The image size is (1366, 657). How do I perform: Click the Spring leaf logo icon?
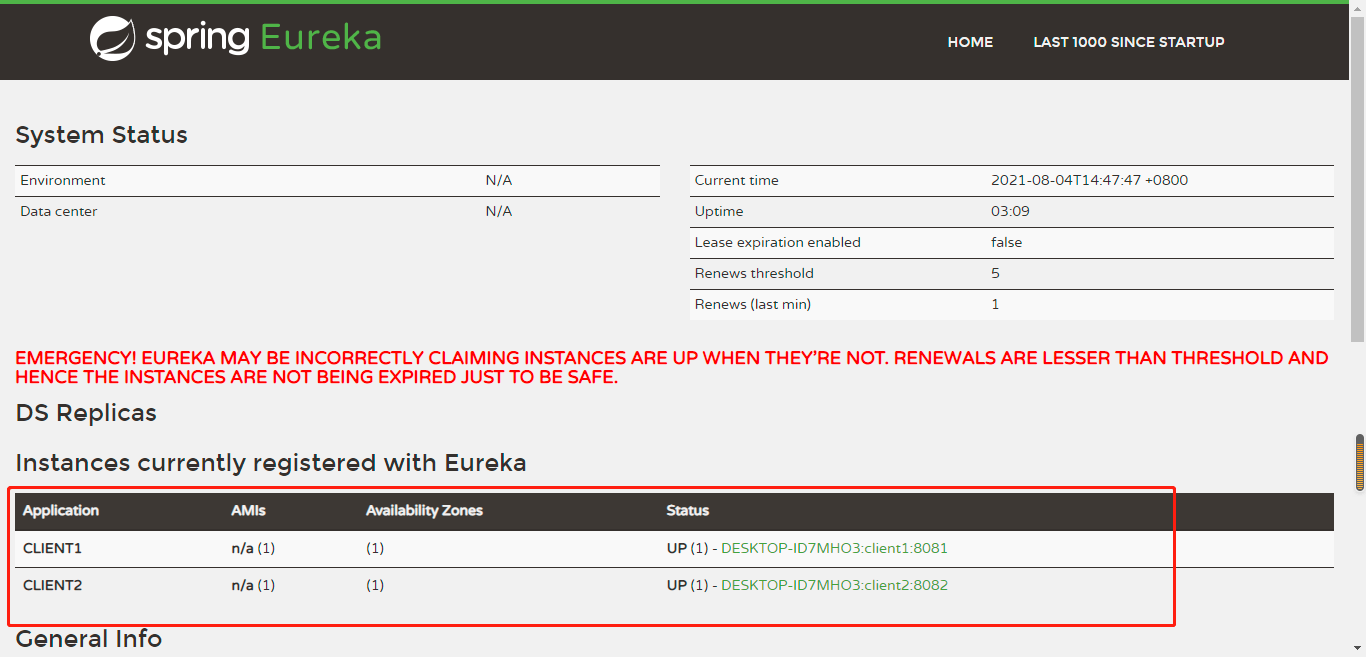tap(112, 40)
